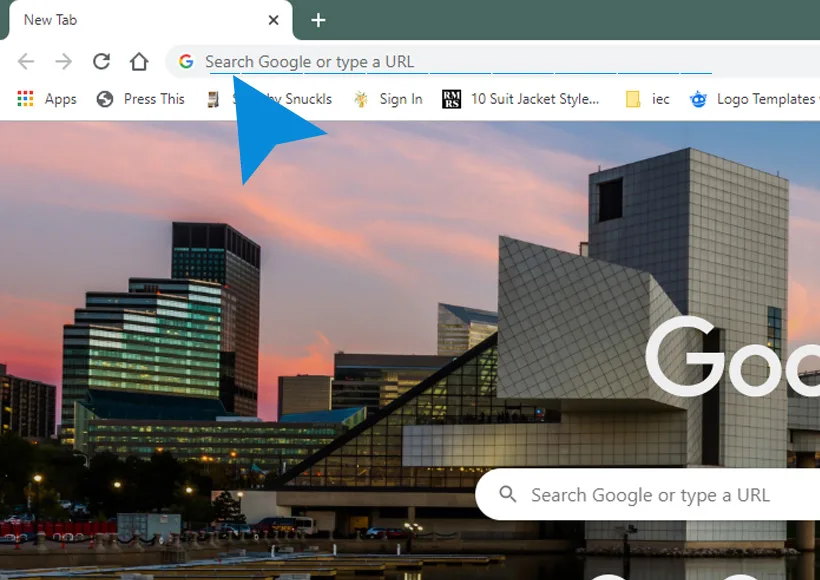Reload the current page
The width and height of the screenshot is (820, 580).
point(101,62)
